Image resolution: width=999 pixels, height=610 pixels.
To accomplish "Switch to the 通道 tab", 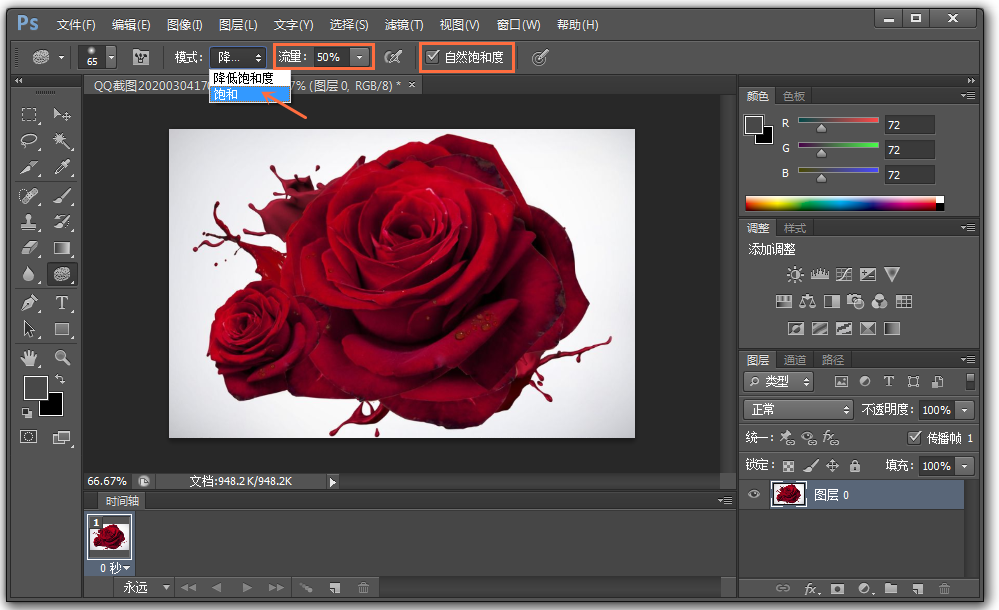I will [x=795, y=360].
